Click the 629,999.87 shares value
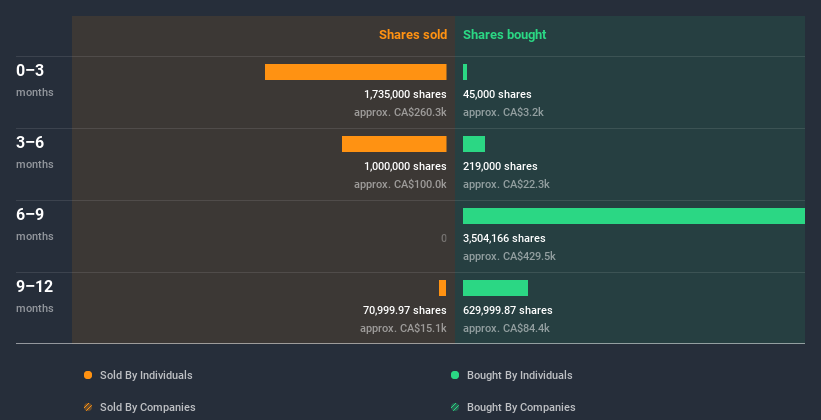 click(x=507, y=310)
